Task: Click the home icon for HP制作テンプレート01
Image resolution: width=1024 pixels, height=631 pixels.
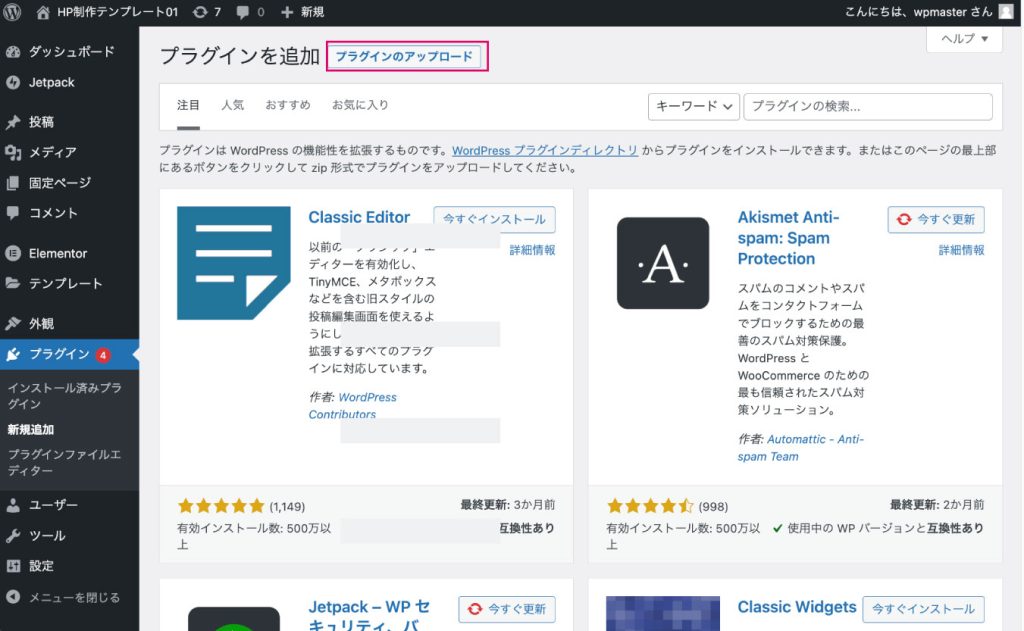Action: (42, 12)
